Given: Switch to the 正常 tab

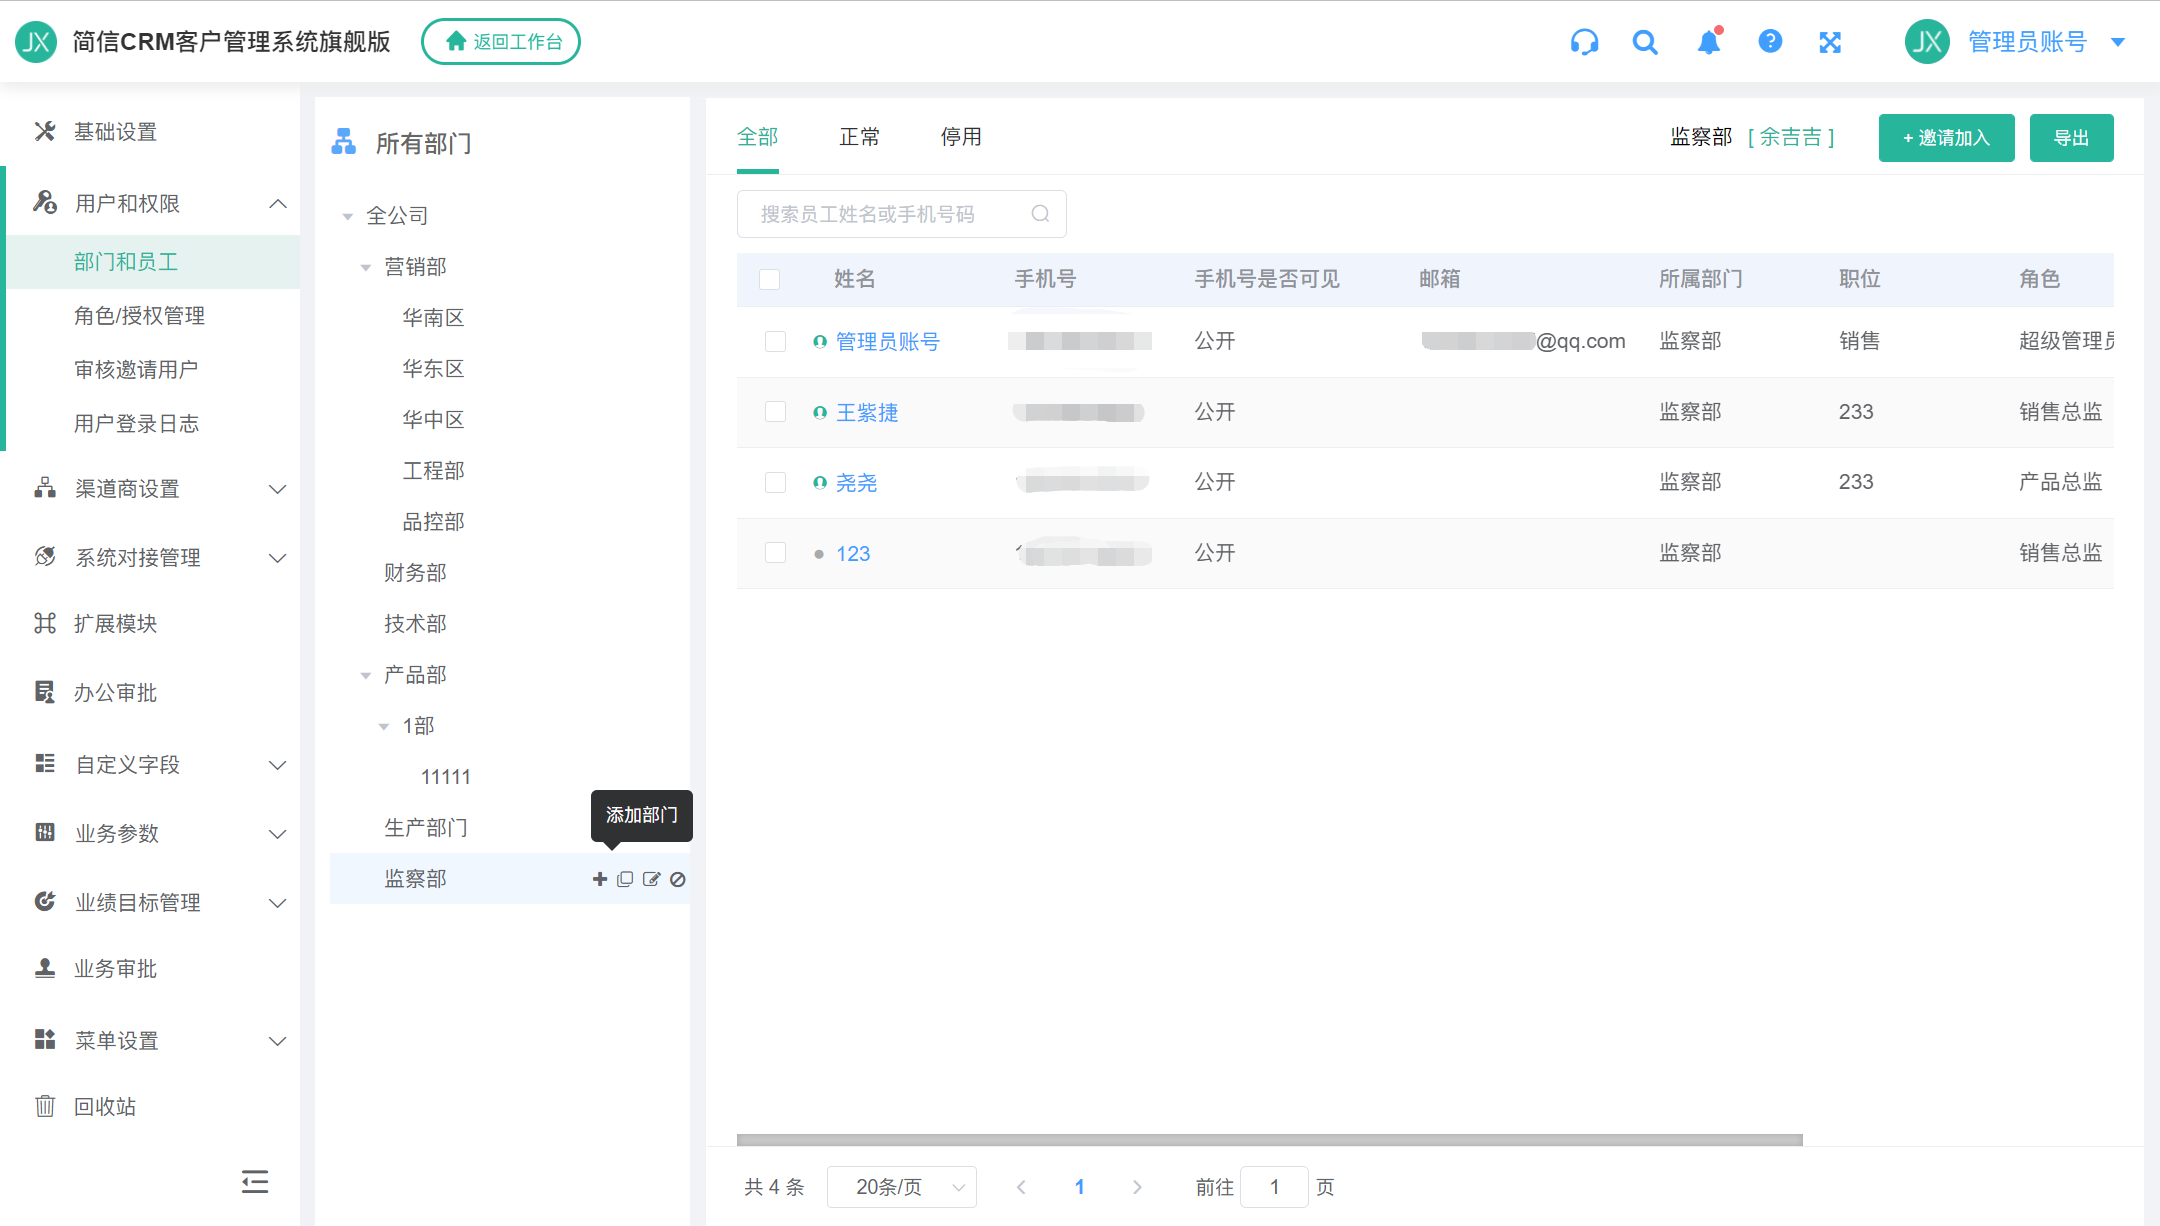Looking at the screenshot, I should point(859,137).
